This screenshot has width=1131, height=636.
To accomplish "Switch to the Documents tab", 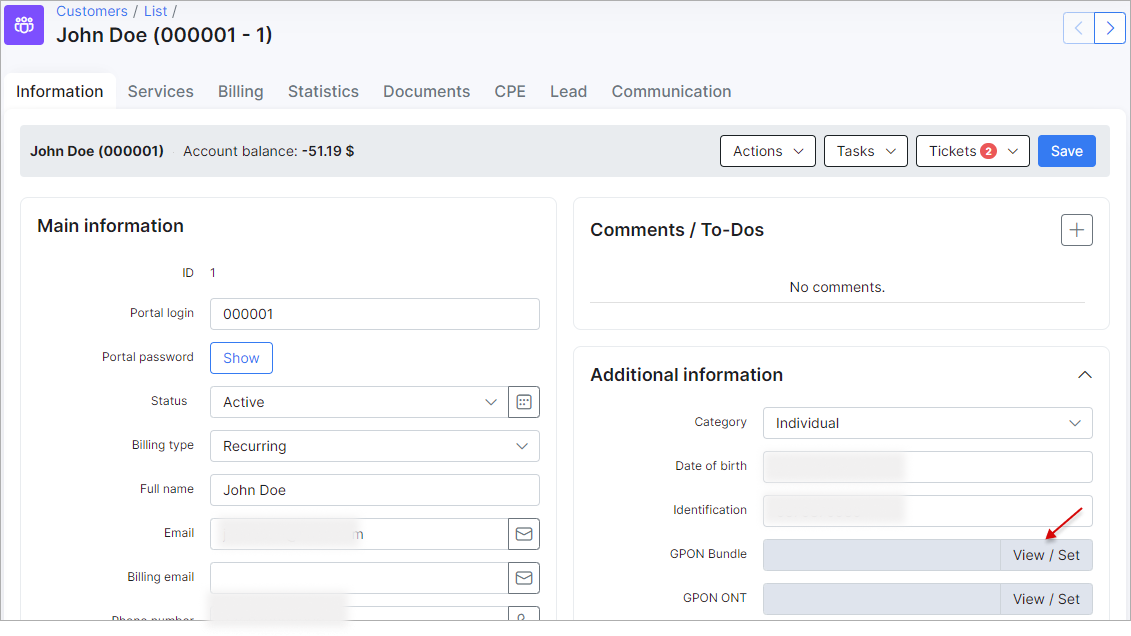I will [426, 92].
